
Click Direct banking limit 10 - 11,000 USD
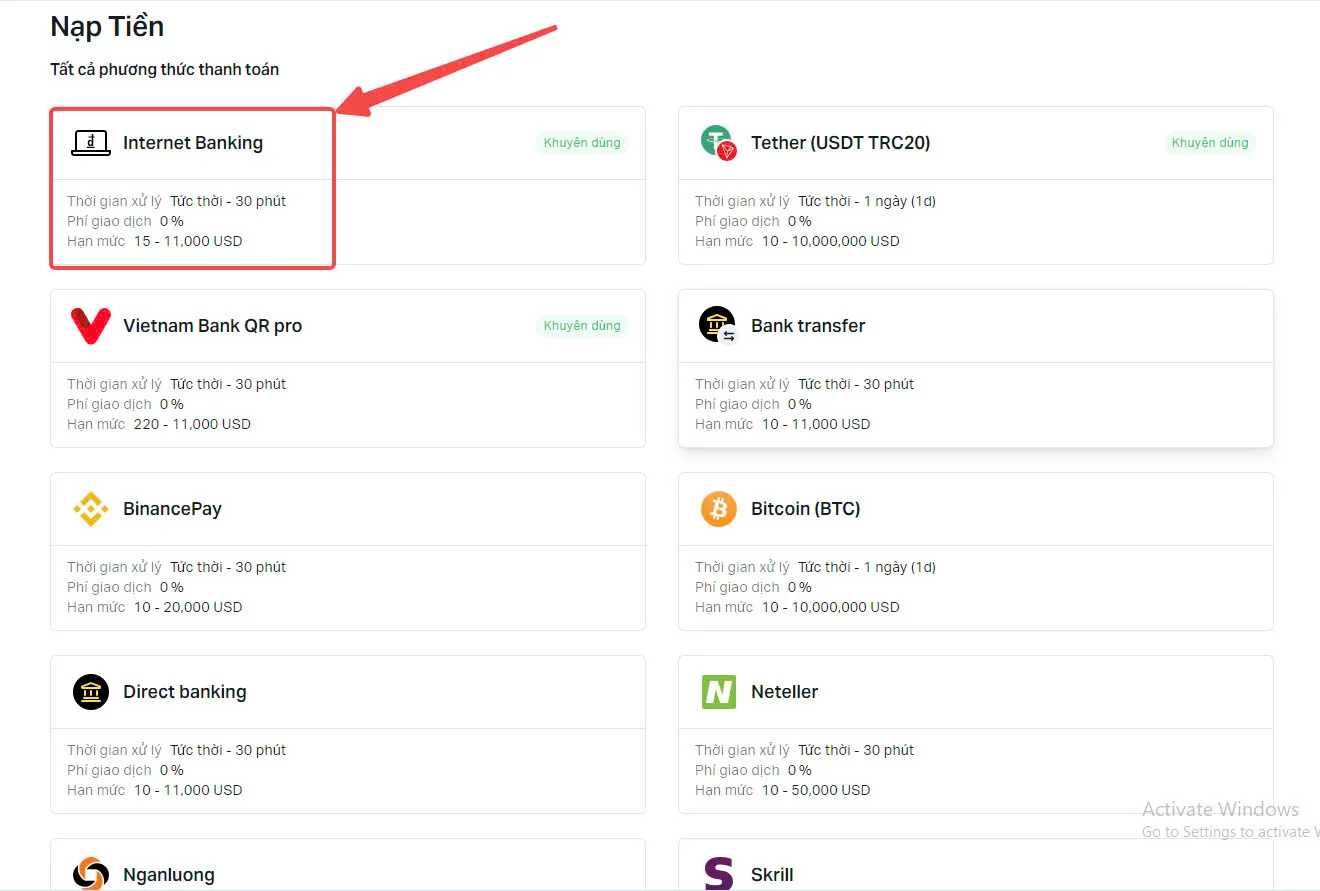coord(188,790)
